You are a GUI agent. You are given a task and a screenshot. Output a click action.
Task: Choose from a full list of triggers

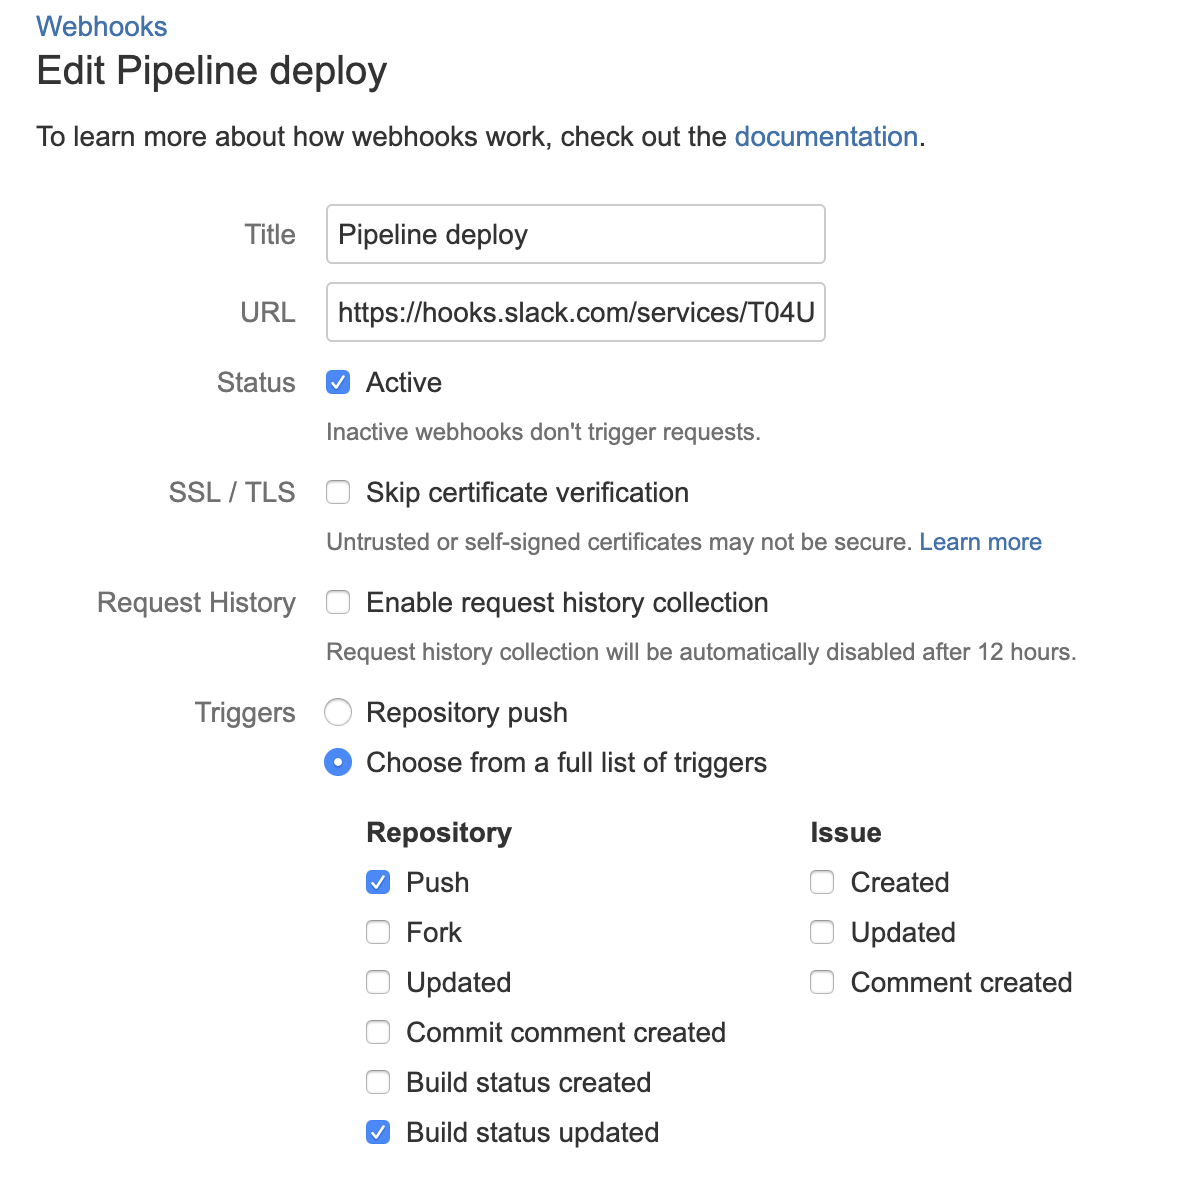tap(338, 762)
